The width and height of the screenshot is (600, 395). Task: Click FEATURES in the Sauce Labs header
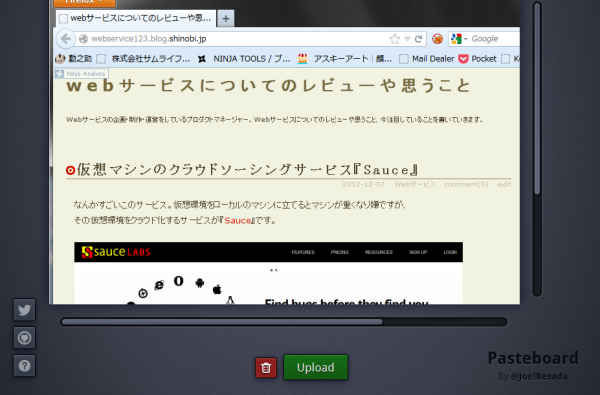point(303,252)
